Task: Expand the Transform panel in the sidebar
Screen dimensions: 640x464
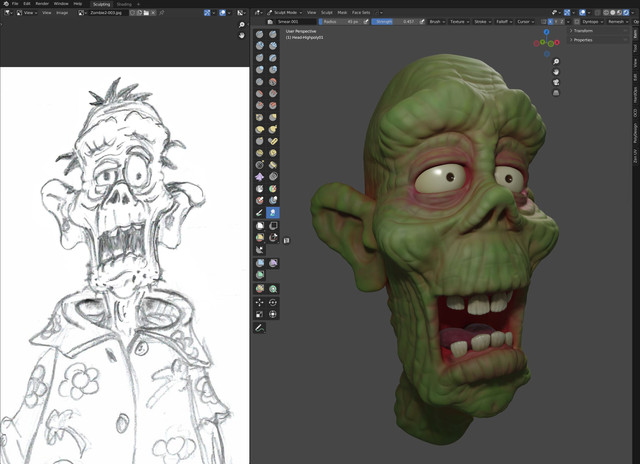Action: coord(585,31)
